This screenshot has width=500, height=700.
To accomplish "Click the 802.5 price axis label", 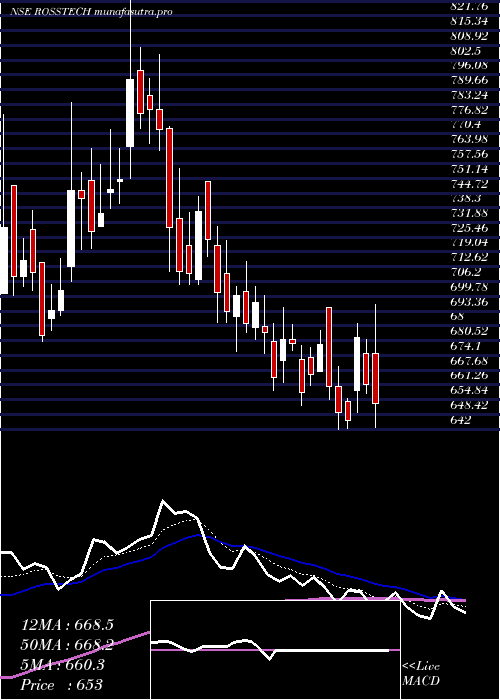I will 466,51.
